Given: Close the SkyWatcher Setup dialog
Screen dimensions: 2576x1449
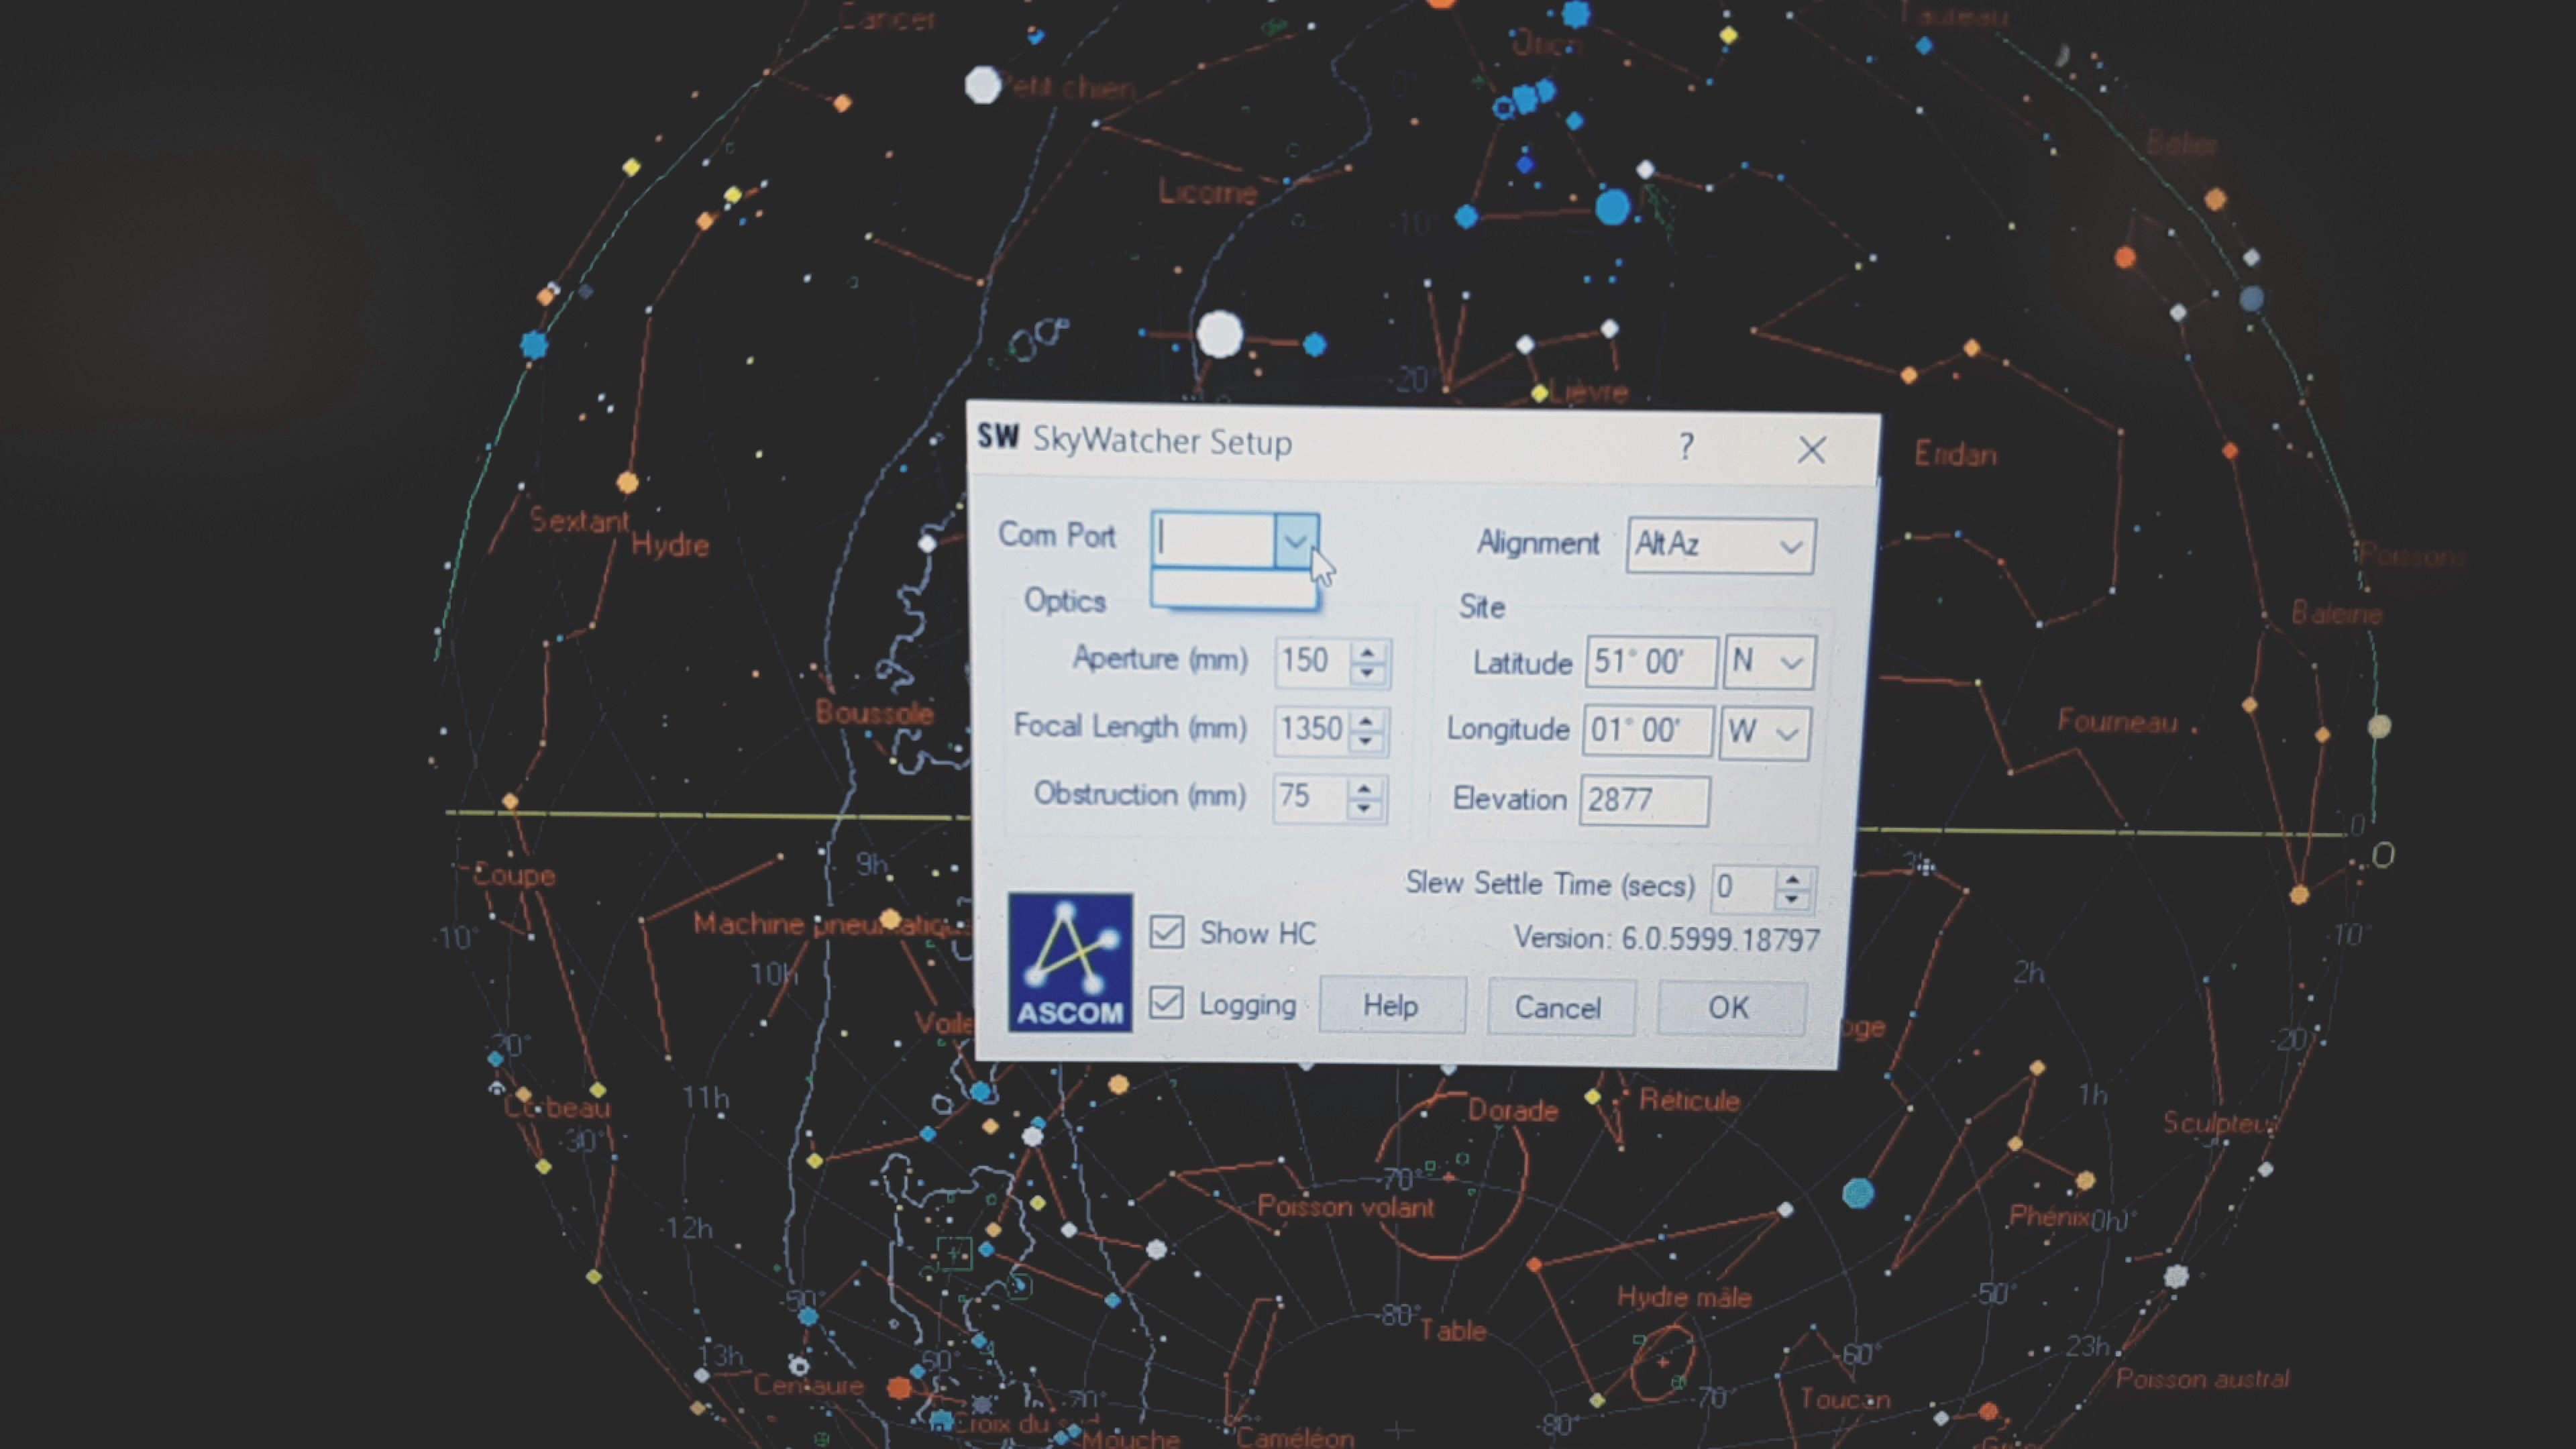Looking at the screenshot, I should [x=1811, y=450].
